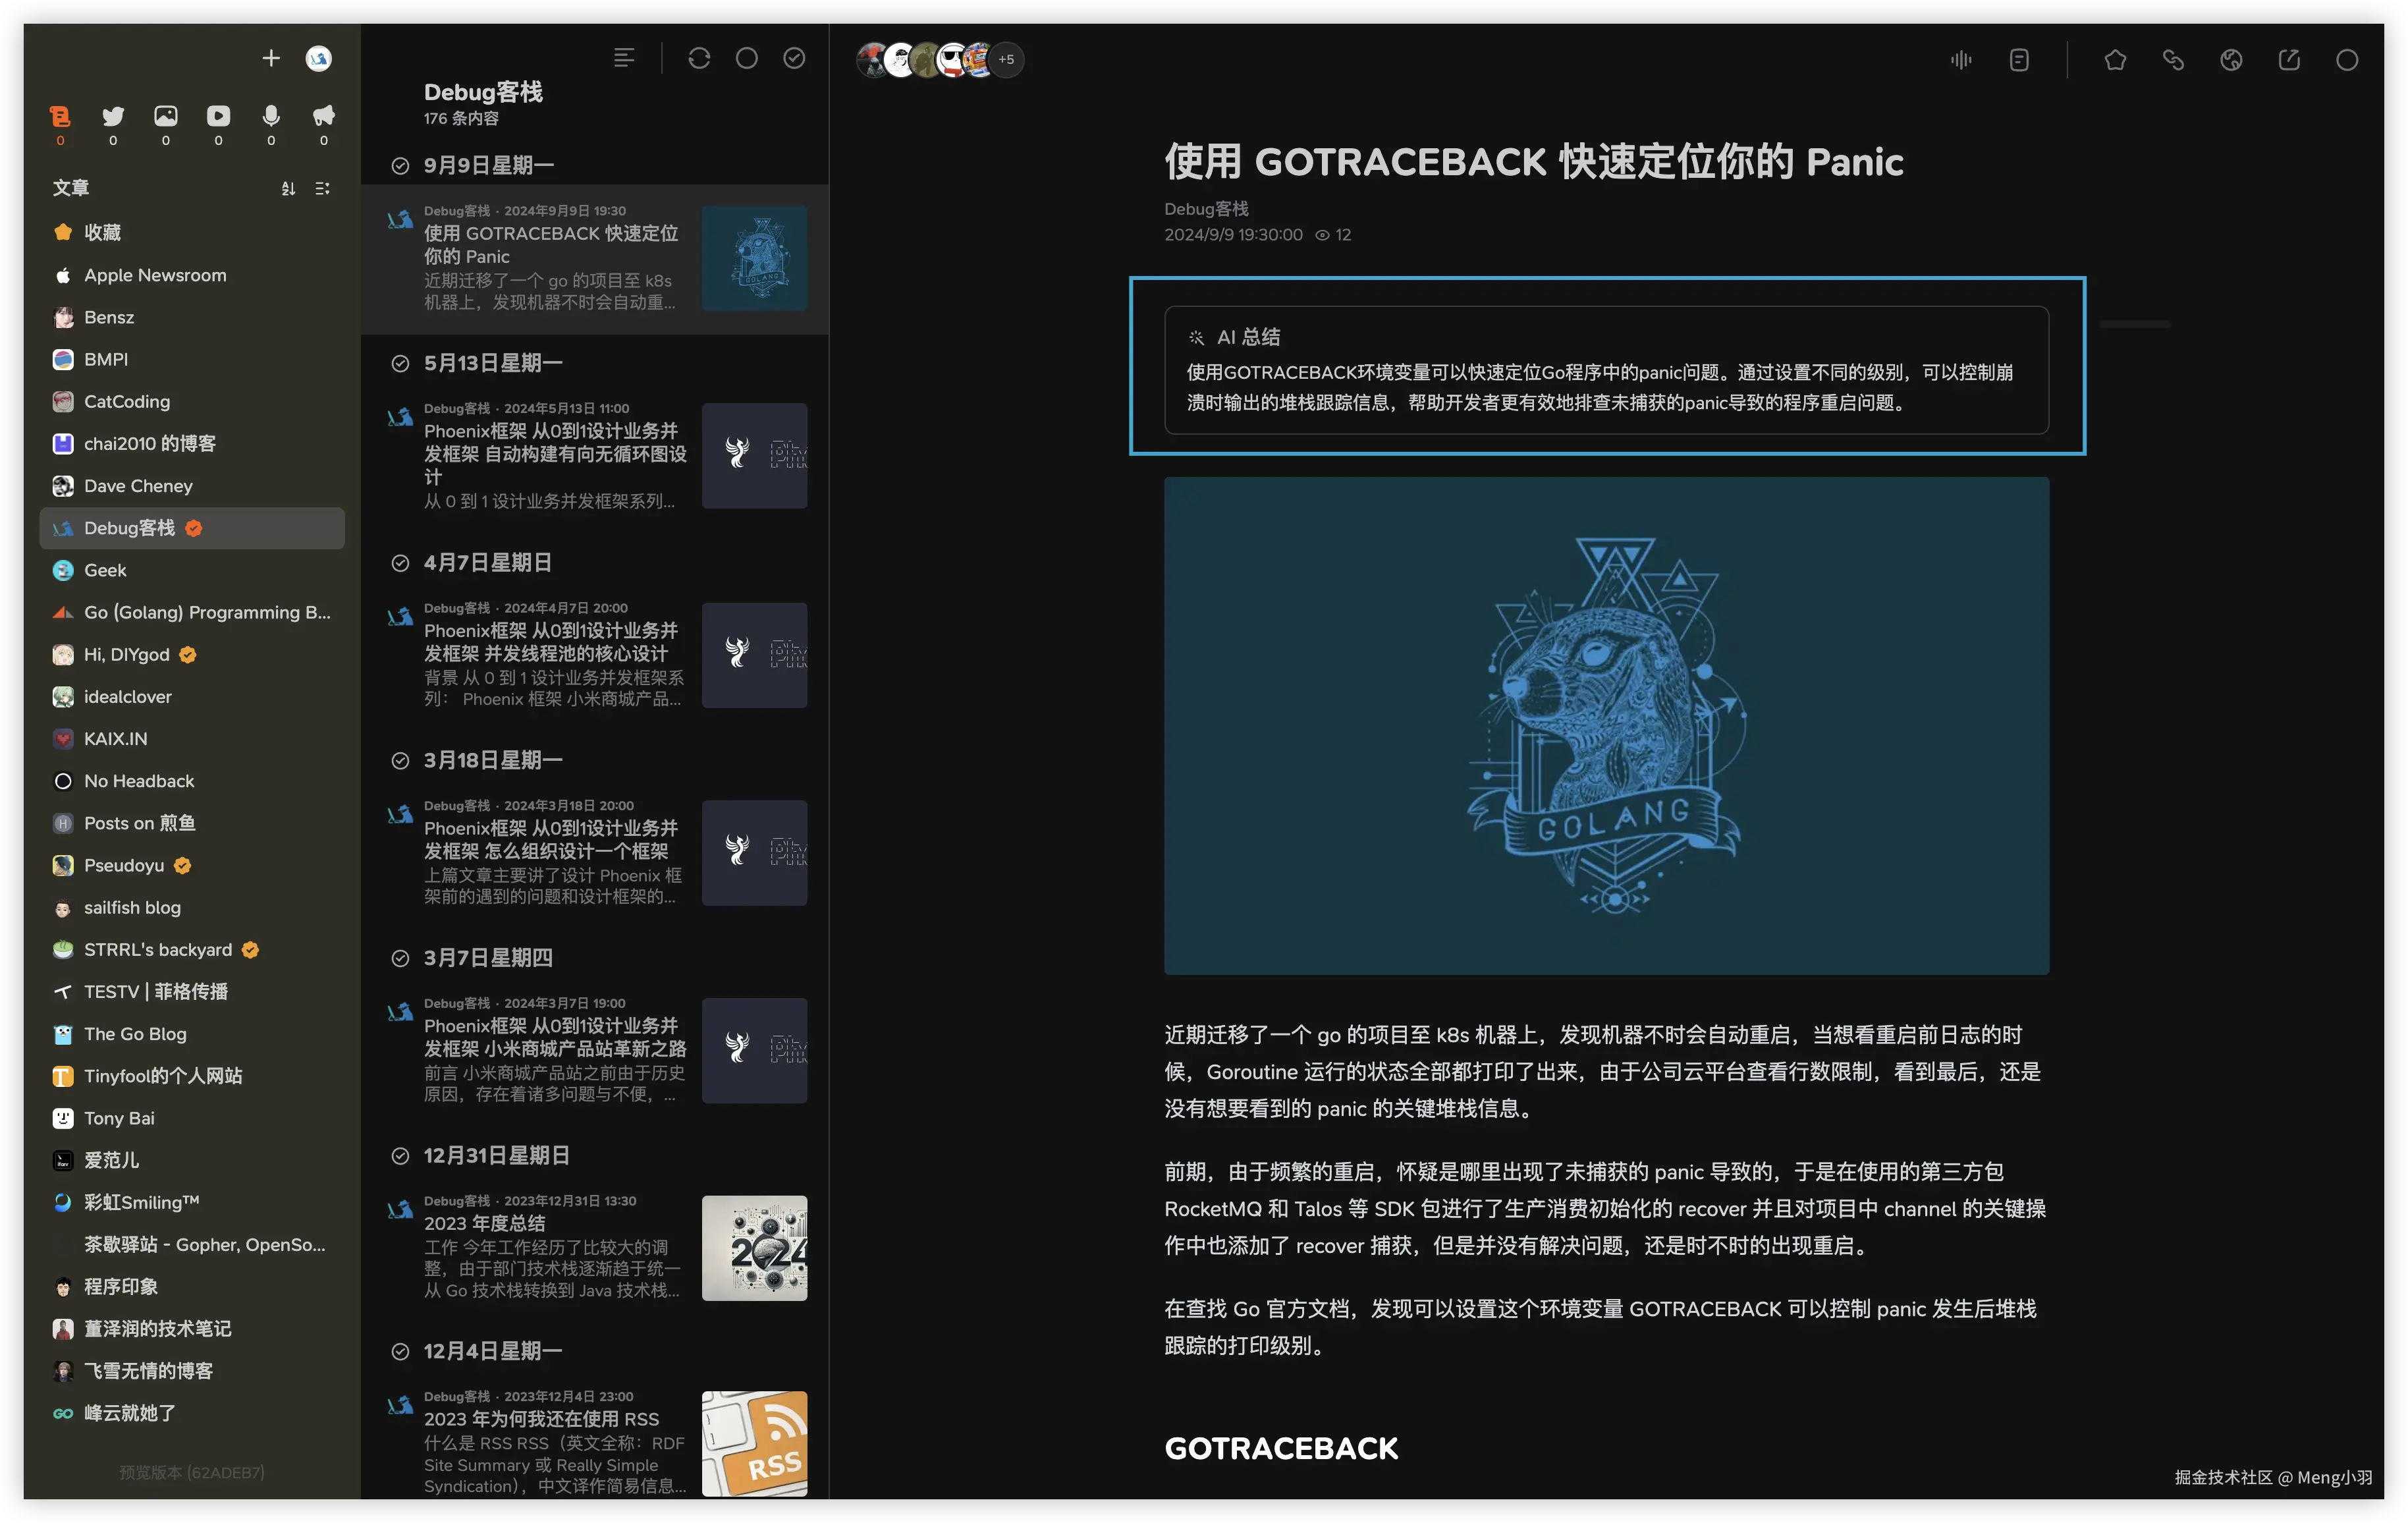Open the Debug客栈 source link under title
Screen dimensions: 2408x1523
click(x=1206, y=209)
